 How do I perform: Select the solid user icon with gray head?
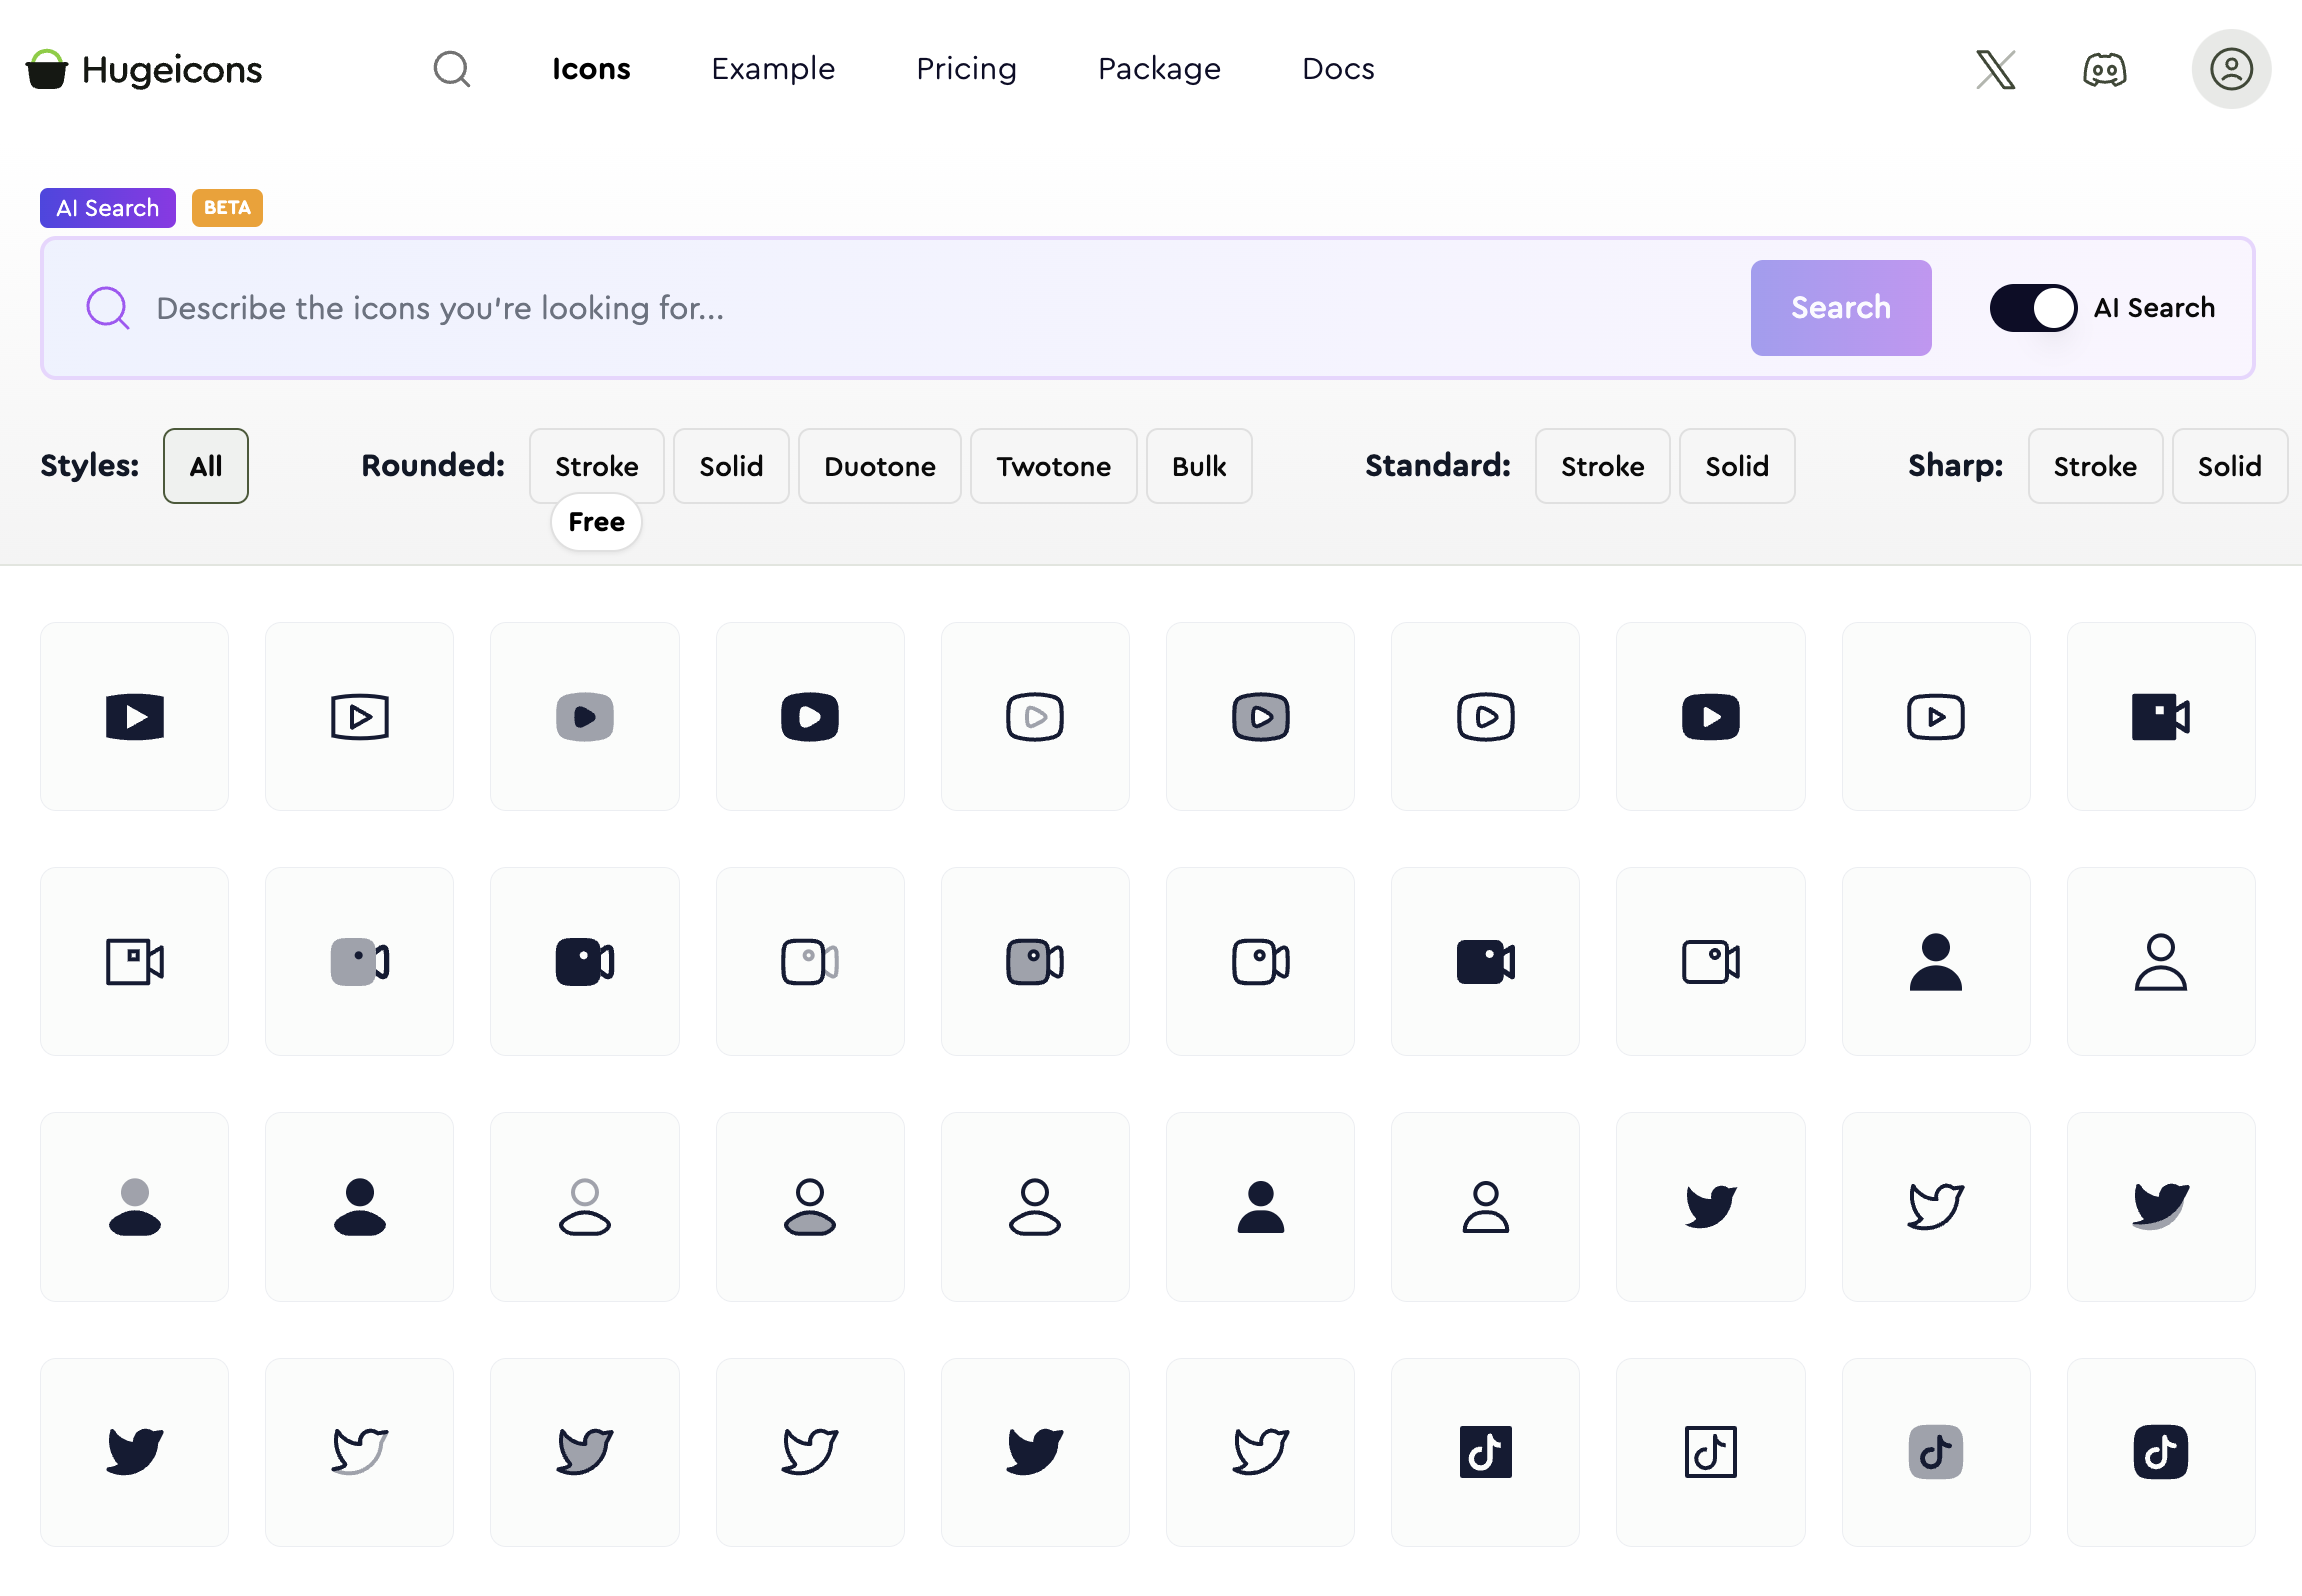pyautogui.click(x=135, y=1207)
